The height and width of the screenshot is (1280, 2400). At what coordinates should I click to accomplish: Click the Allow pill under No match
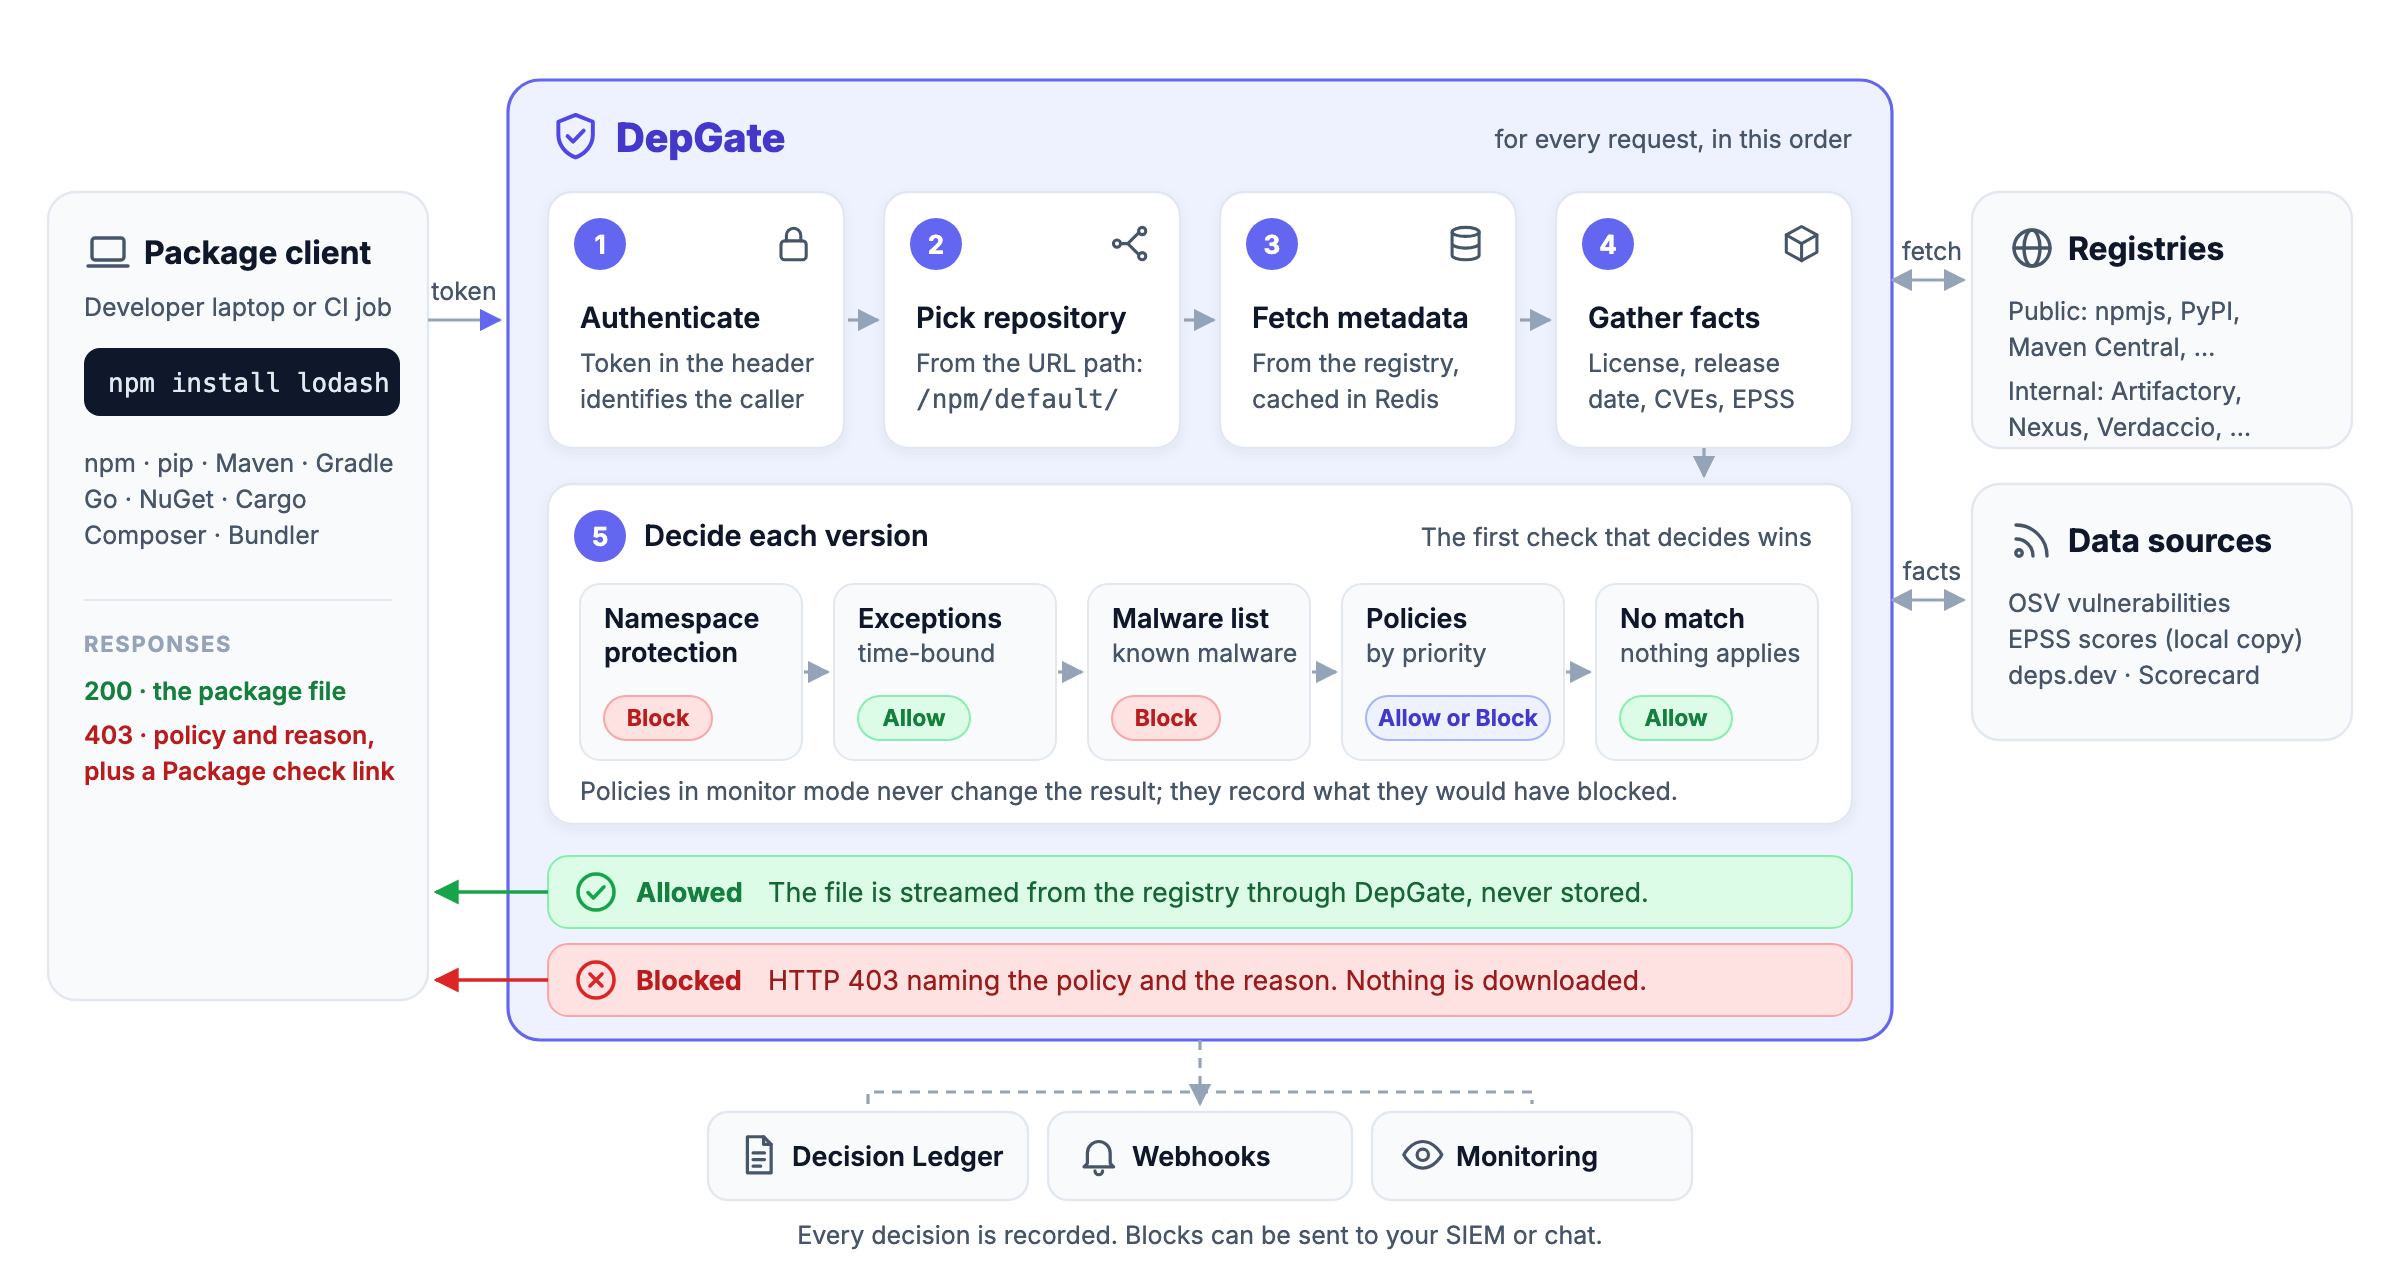click(x=1676, y=718)
